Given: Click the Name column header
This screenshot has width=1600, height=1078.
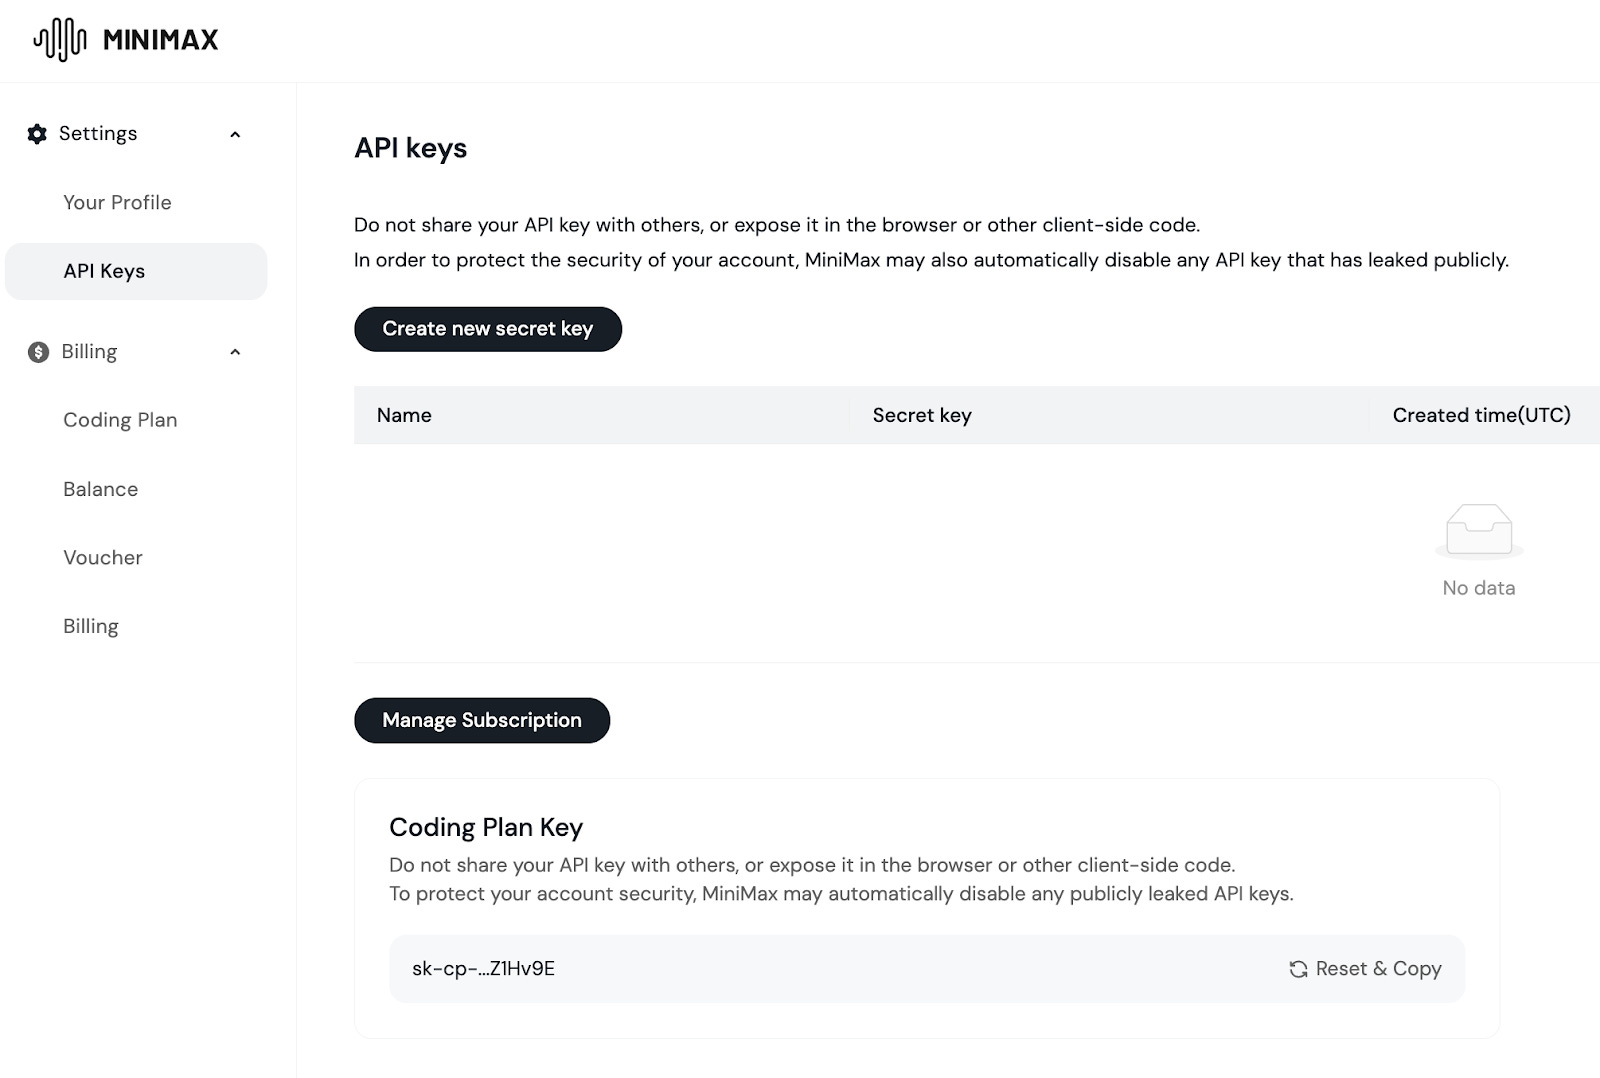Looking at the screenshot, I should click(x=404, y=415).
